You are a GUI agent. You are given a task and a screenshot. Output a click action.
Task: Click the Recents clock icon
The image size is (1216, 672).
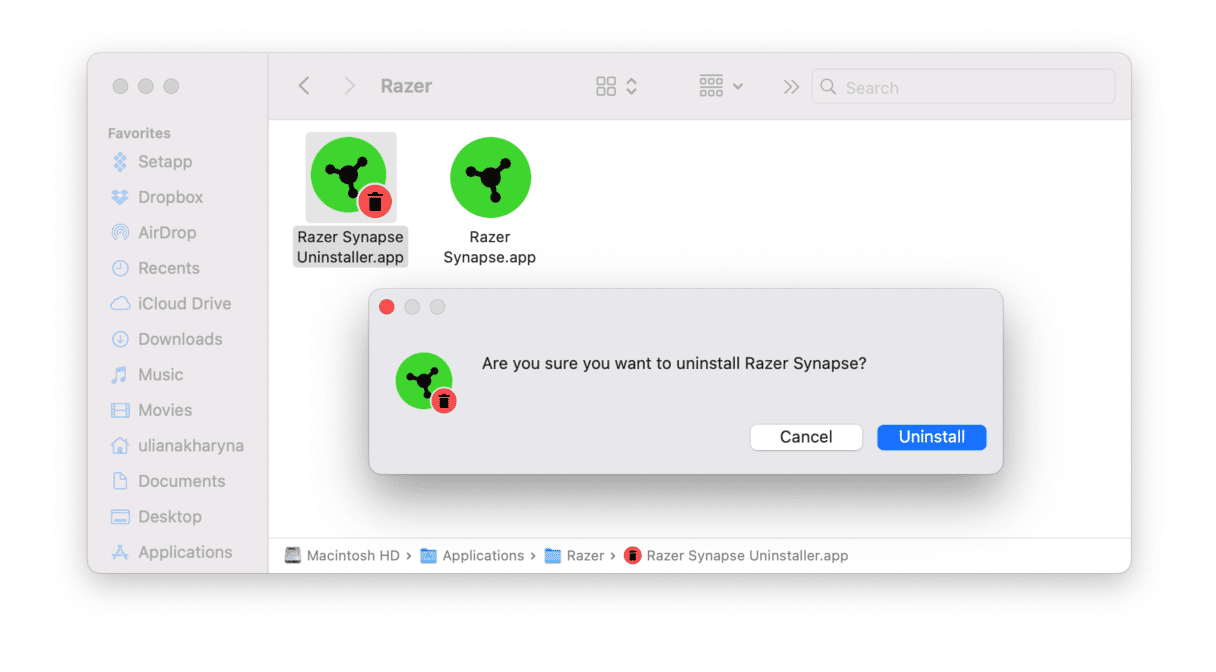(x=120, y=268)
